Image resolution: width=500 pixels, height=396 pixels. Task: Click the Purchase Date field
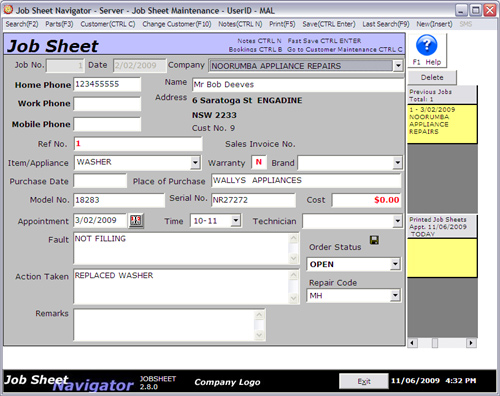(100, 181)
